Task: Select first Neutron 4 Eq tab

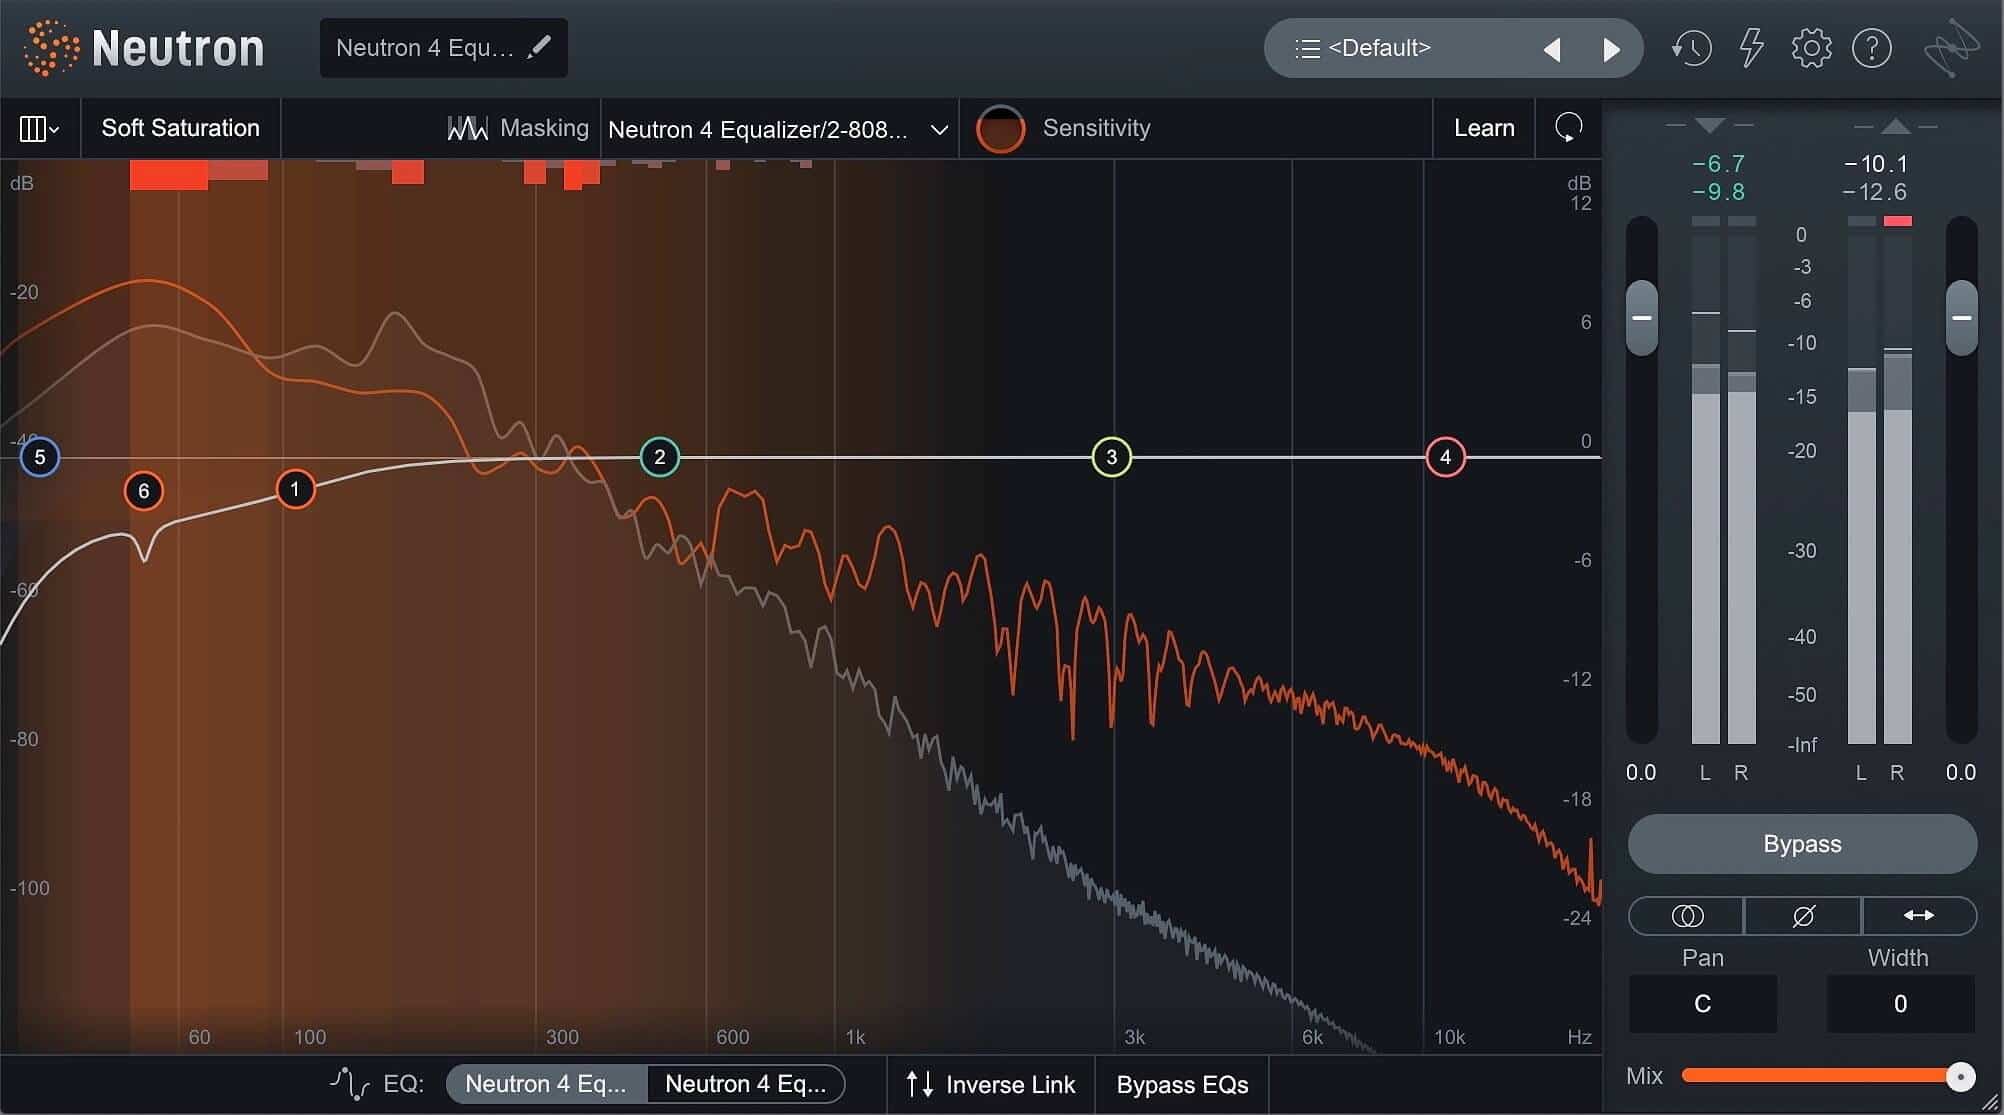Action: [546, 1084]
